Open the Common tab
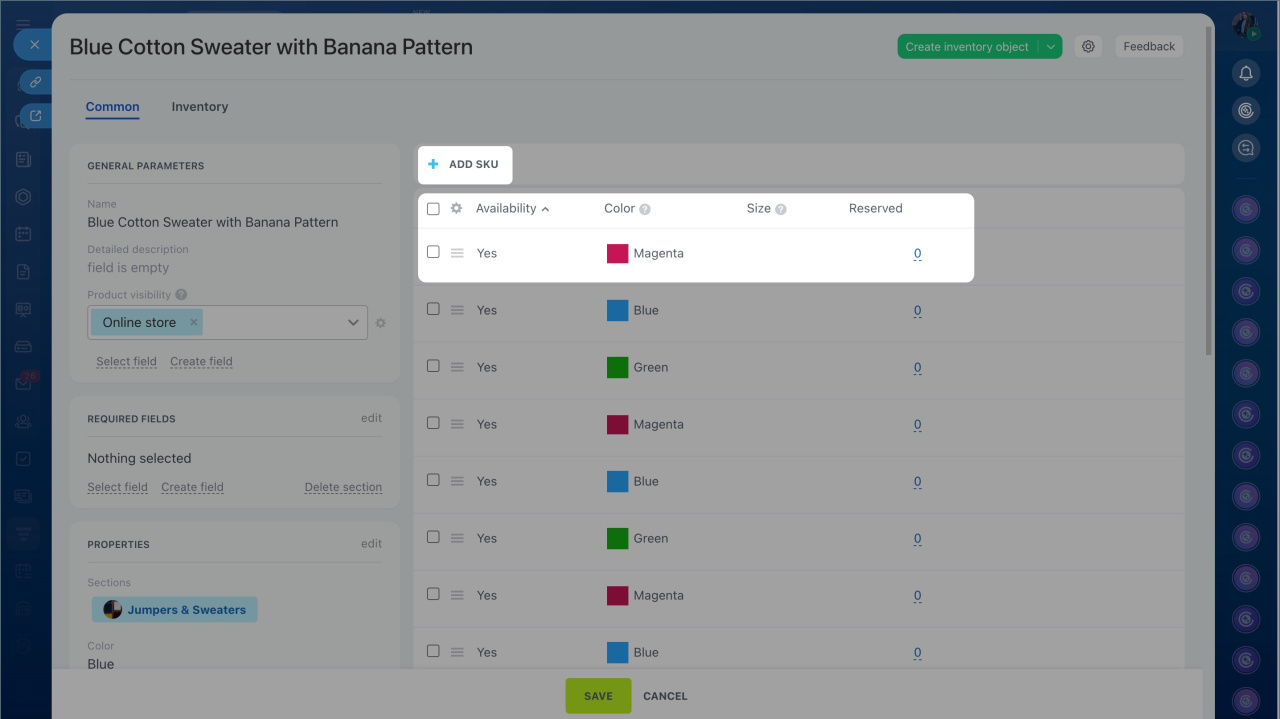The width and height of the screenshot is (1280, 719). click(x=112, y=107)
